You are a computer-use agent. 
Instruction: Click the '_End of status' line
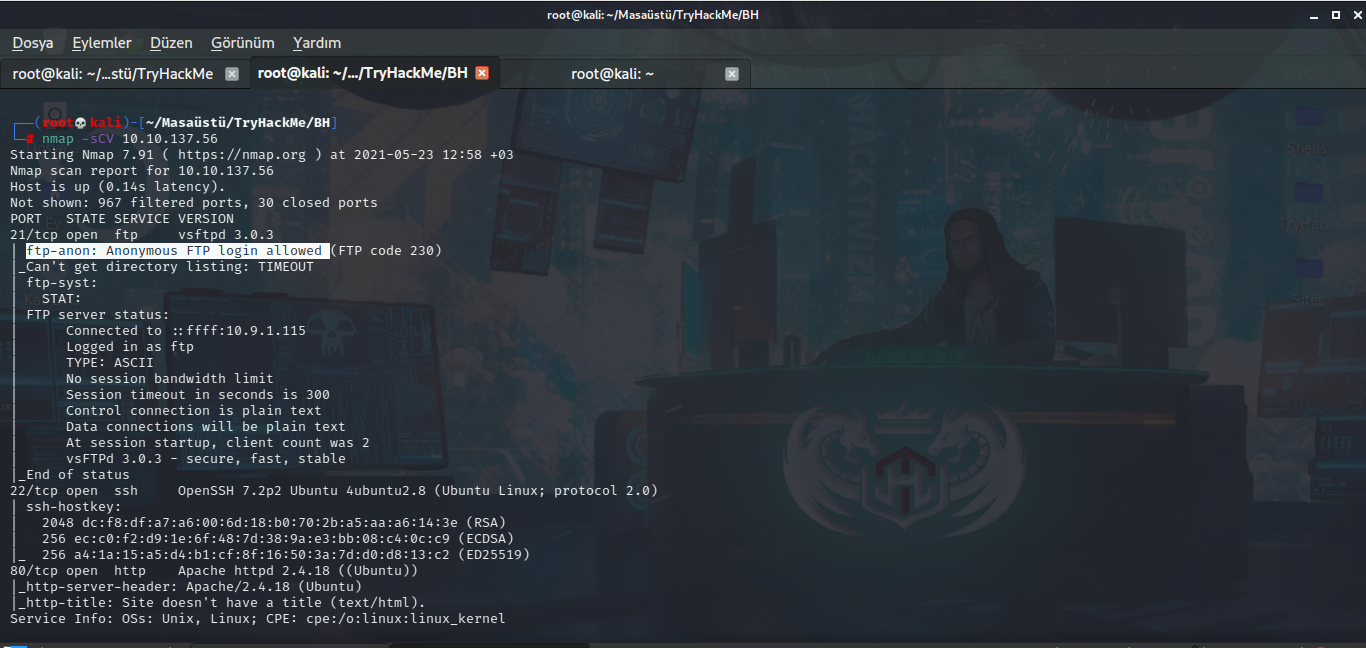click(74, 475)
